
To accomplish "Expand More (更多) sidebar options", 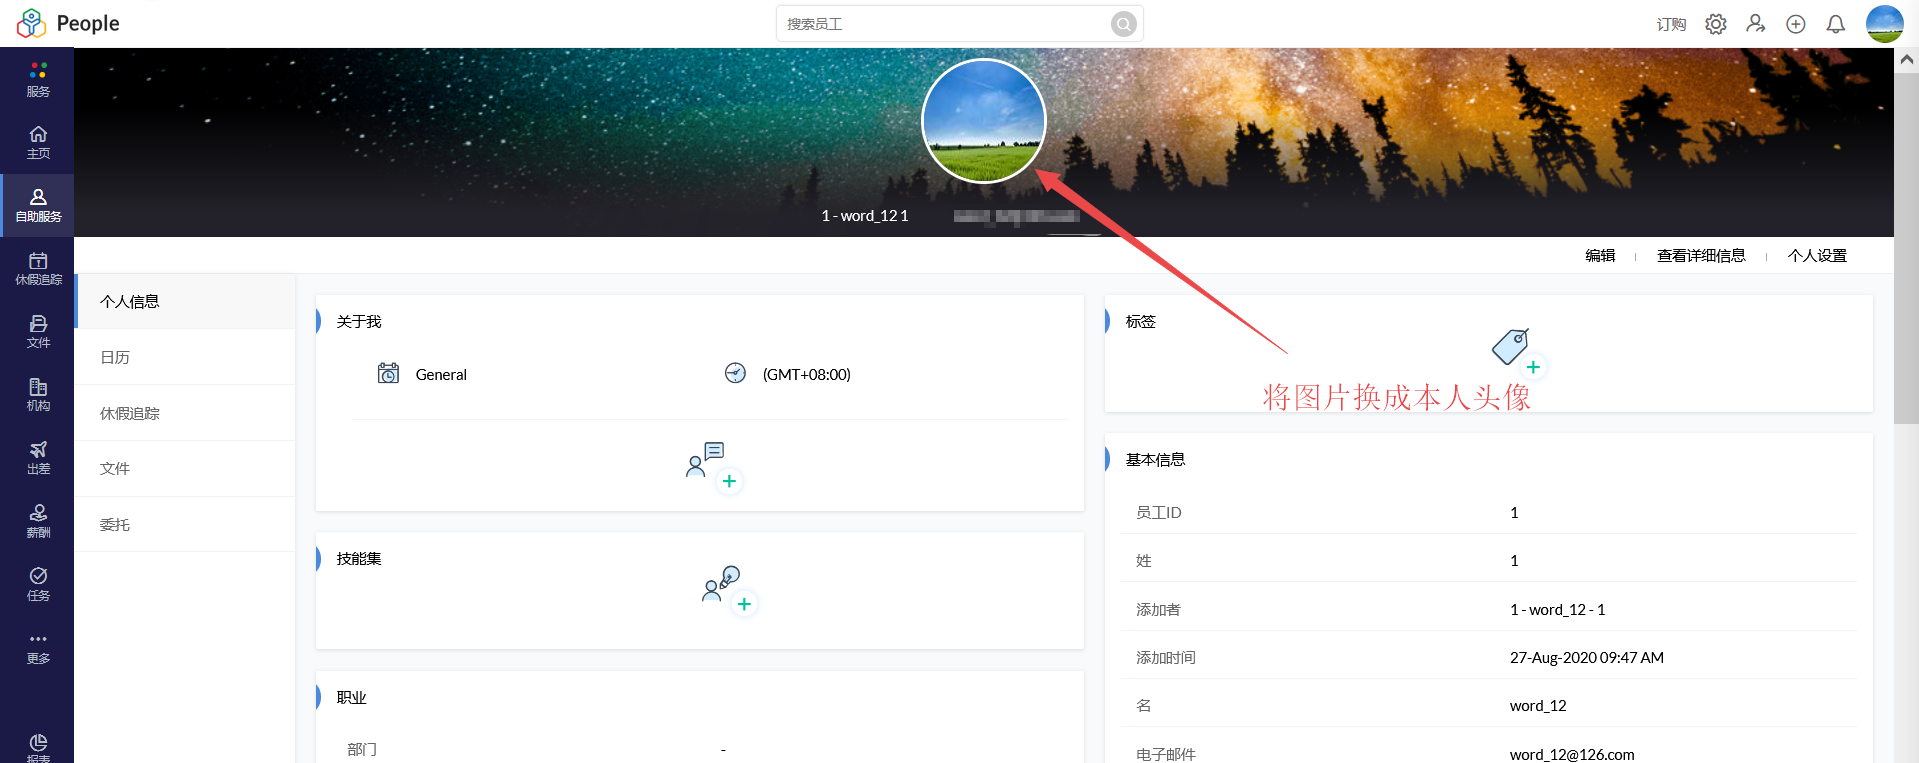I will coord(38,647).
